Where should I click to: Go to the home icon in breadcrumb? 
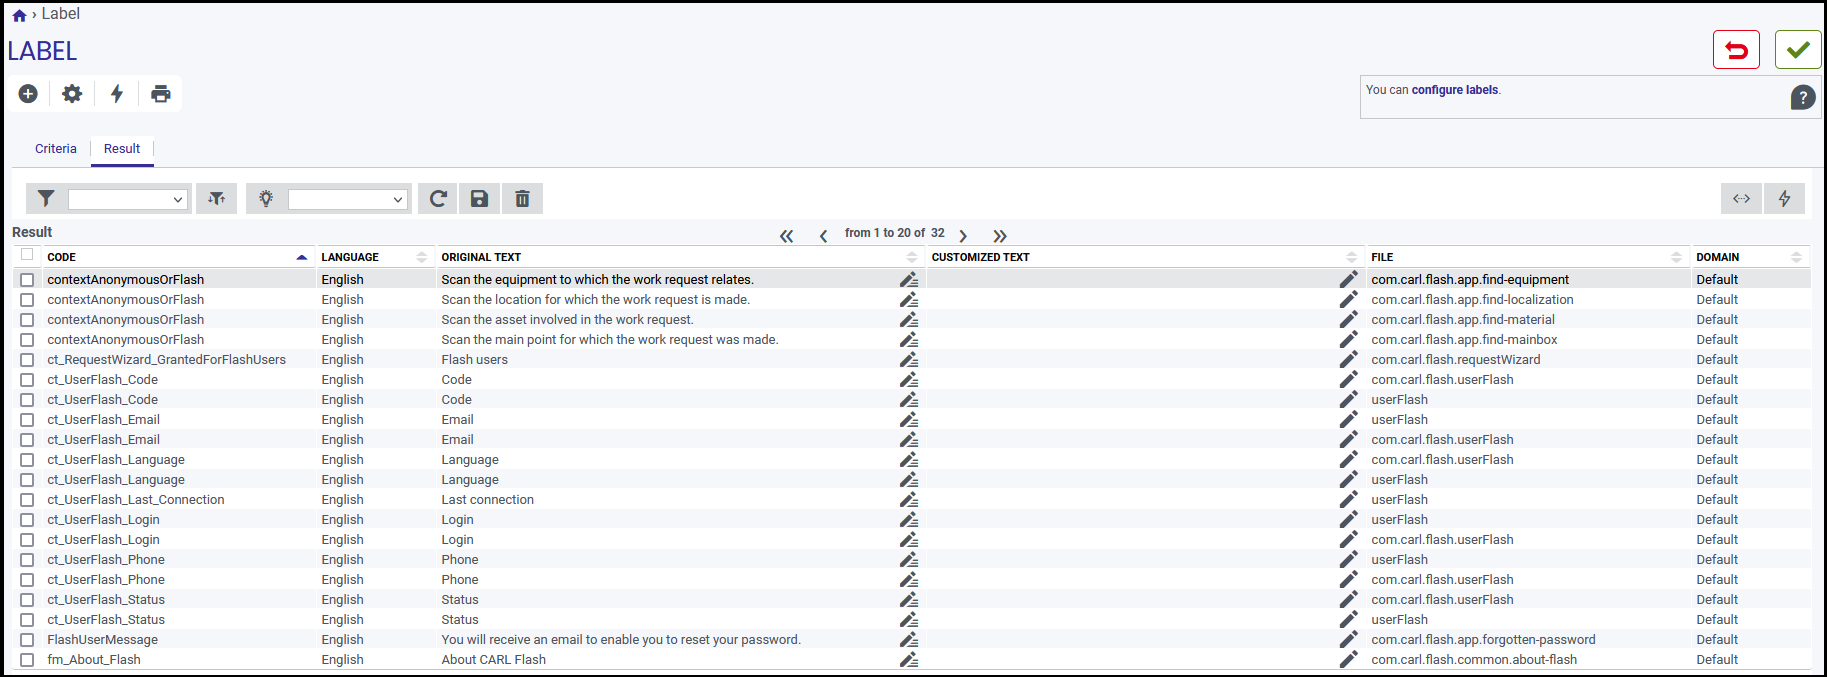pyautogui.click(x=19, y=15)
